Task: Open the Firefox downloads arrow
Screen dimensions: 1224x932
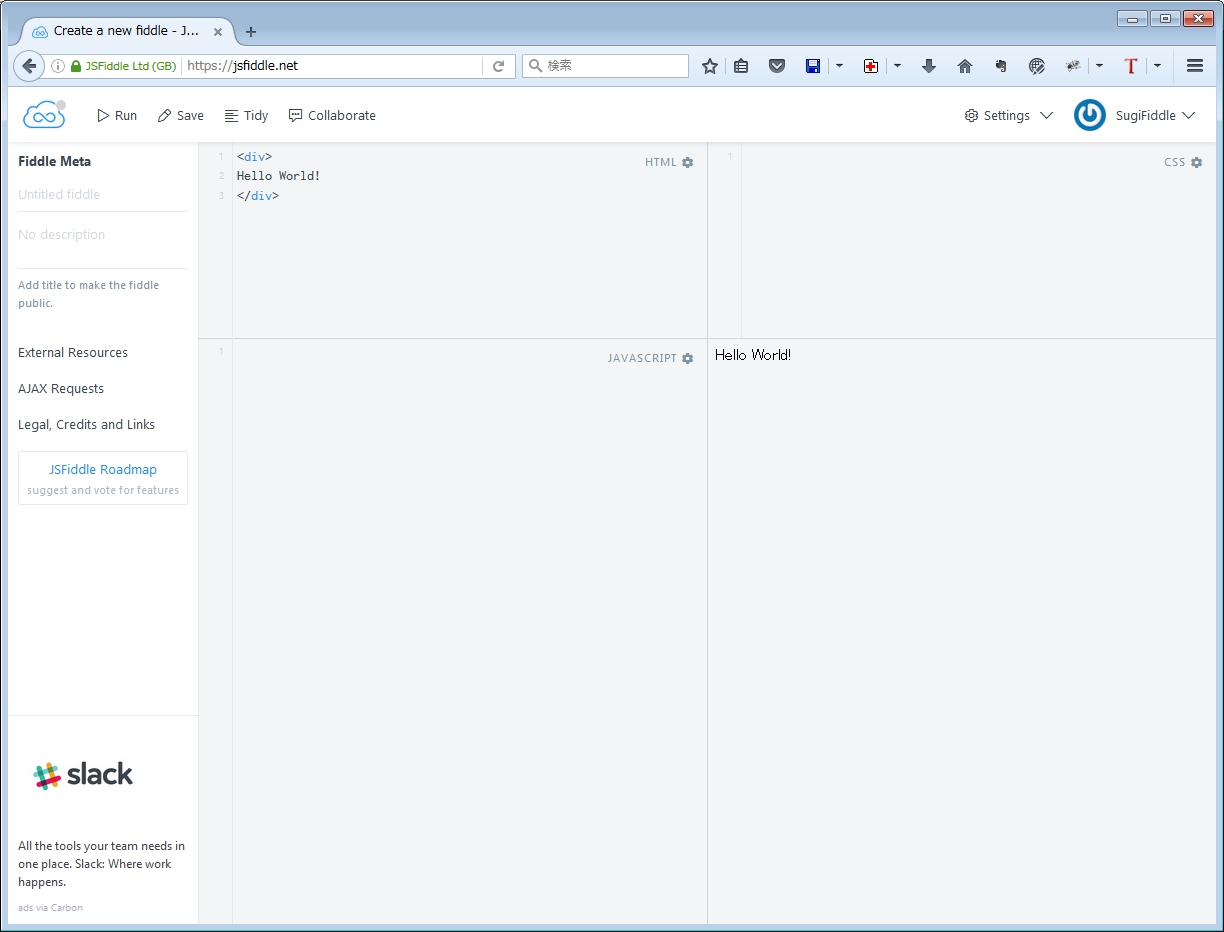Action: click(929, 66)
